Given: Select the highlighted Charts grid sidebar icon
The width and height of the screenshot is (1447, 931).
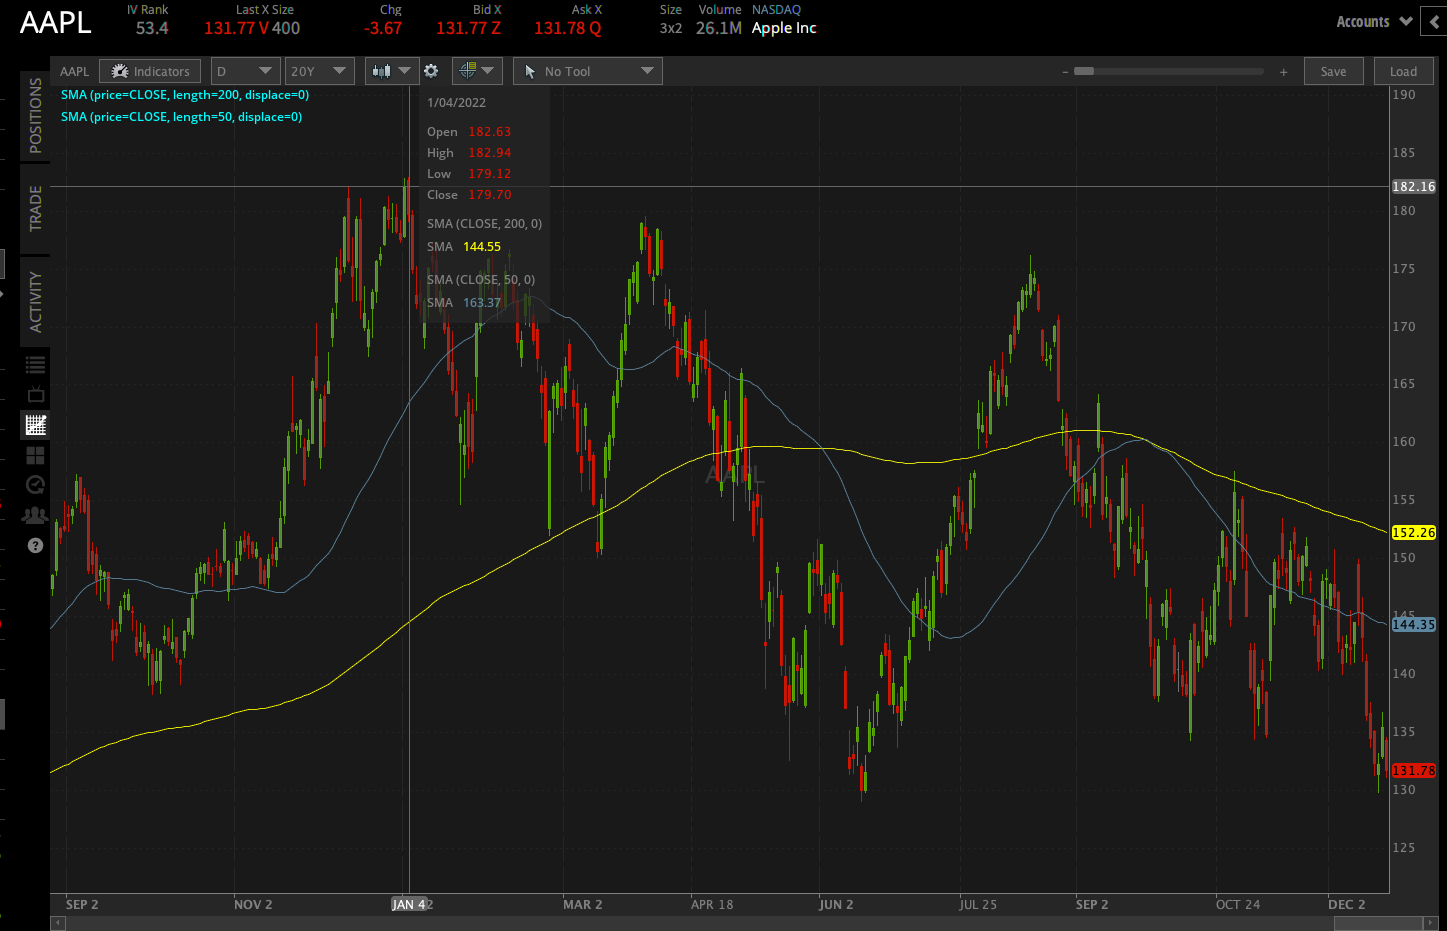Looking at the screenshot, I should coord(34,424).
